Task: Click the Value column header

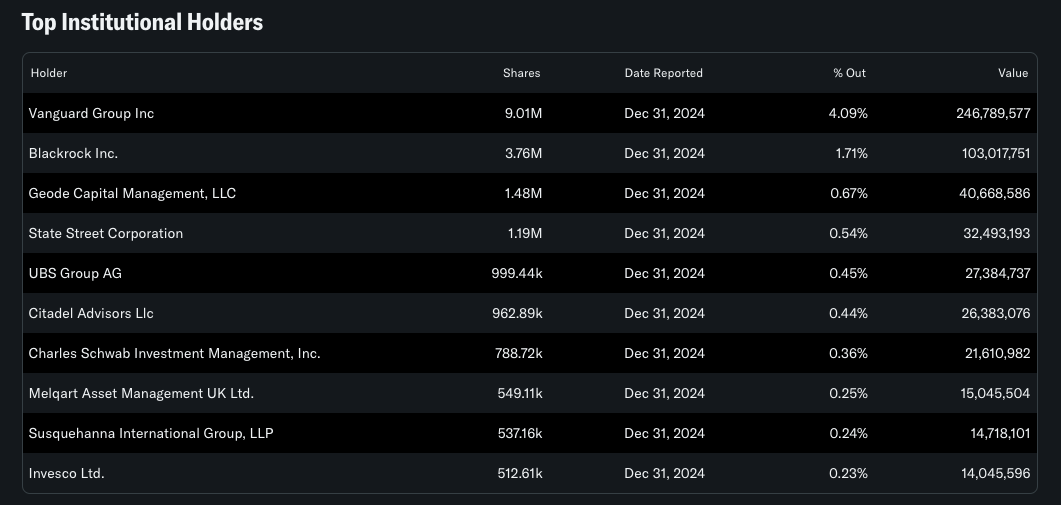Action: point(1013,73)
